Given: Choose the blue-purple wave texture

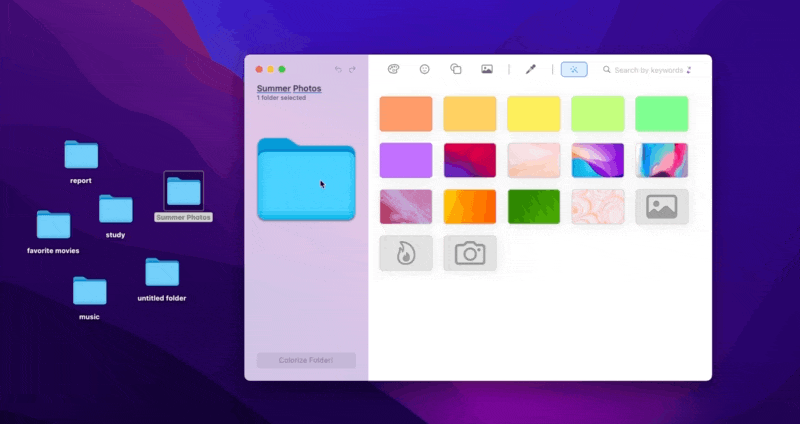Looking at the screenshot, I should 597,160.
